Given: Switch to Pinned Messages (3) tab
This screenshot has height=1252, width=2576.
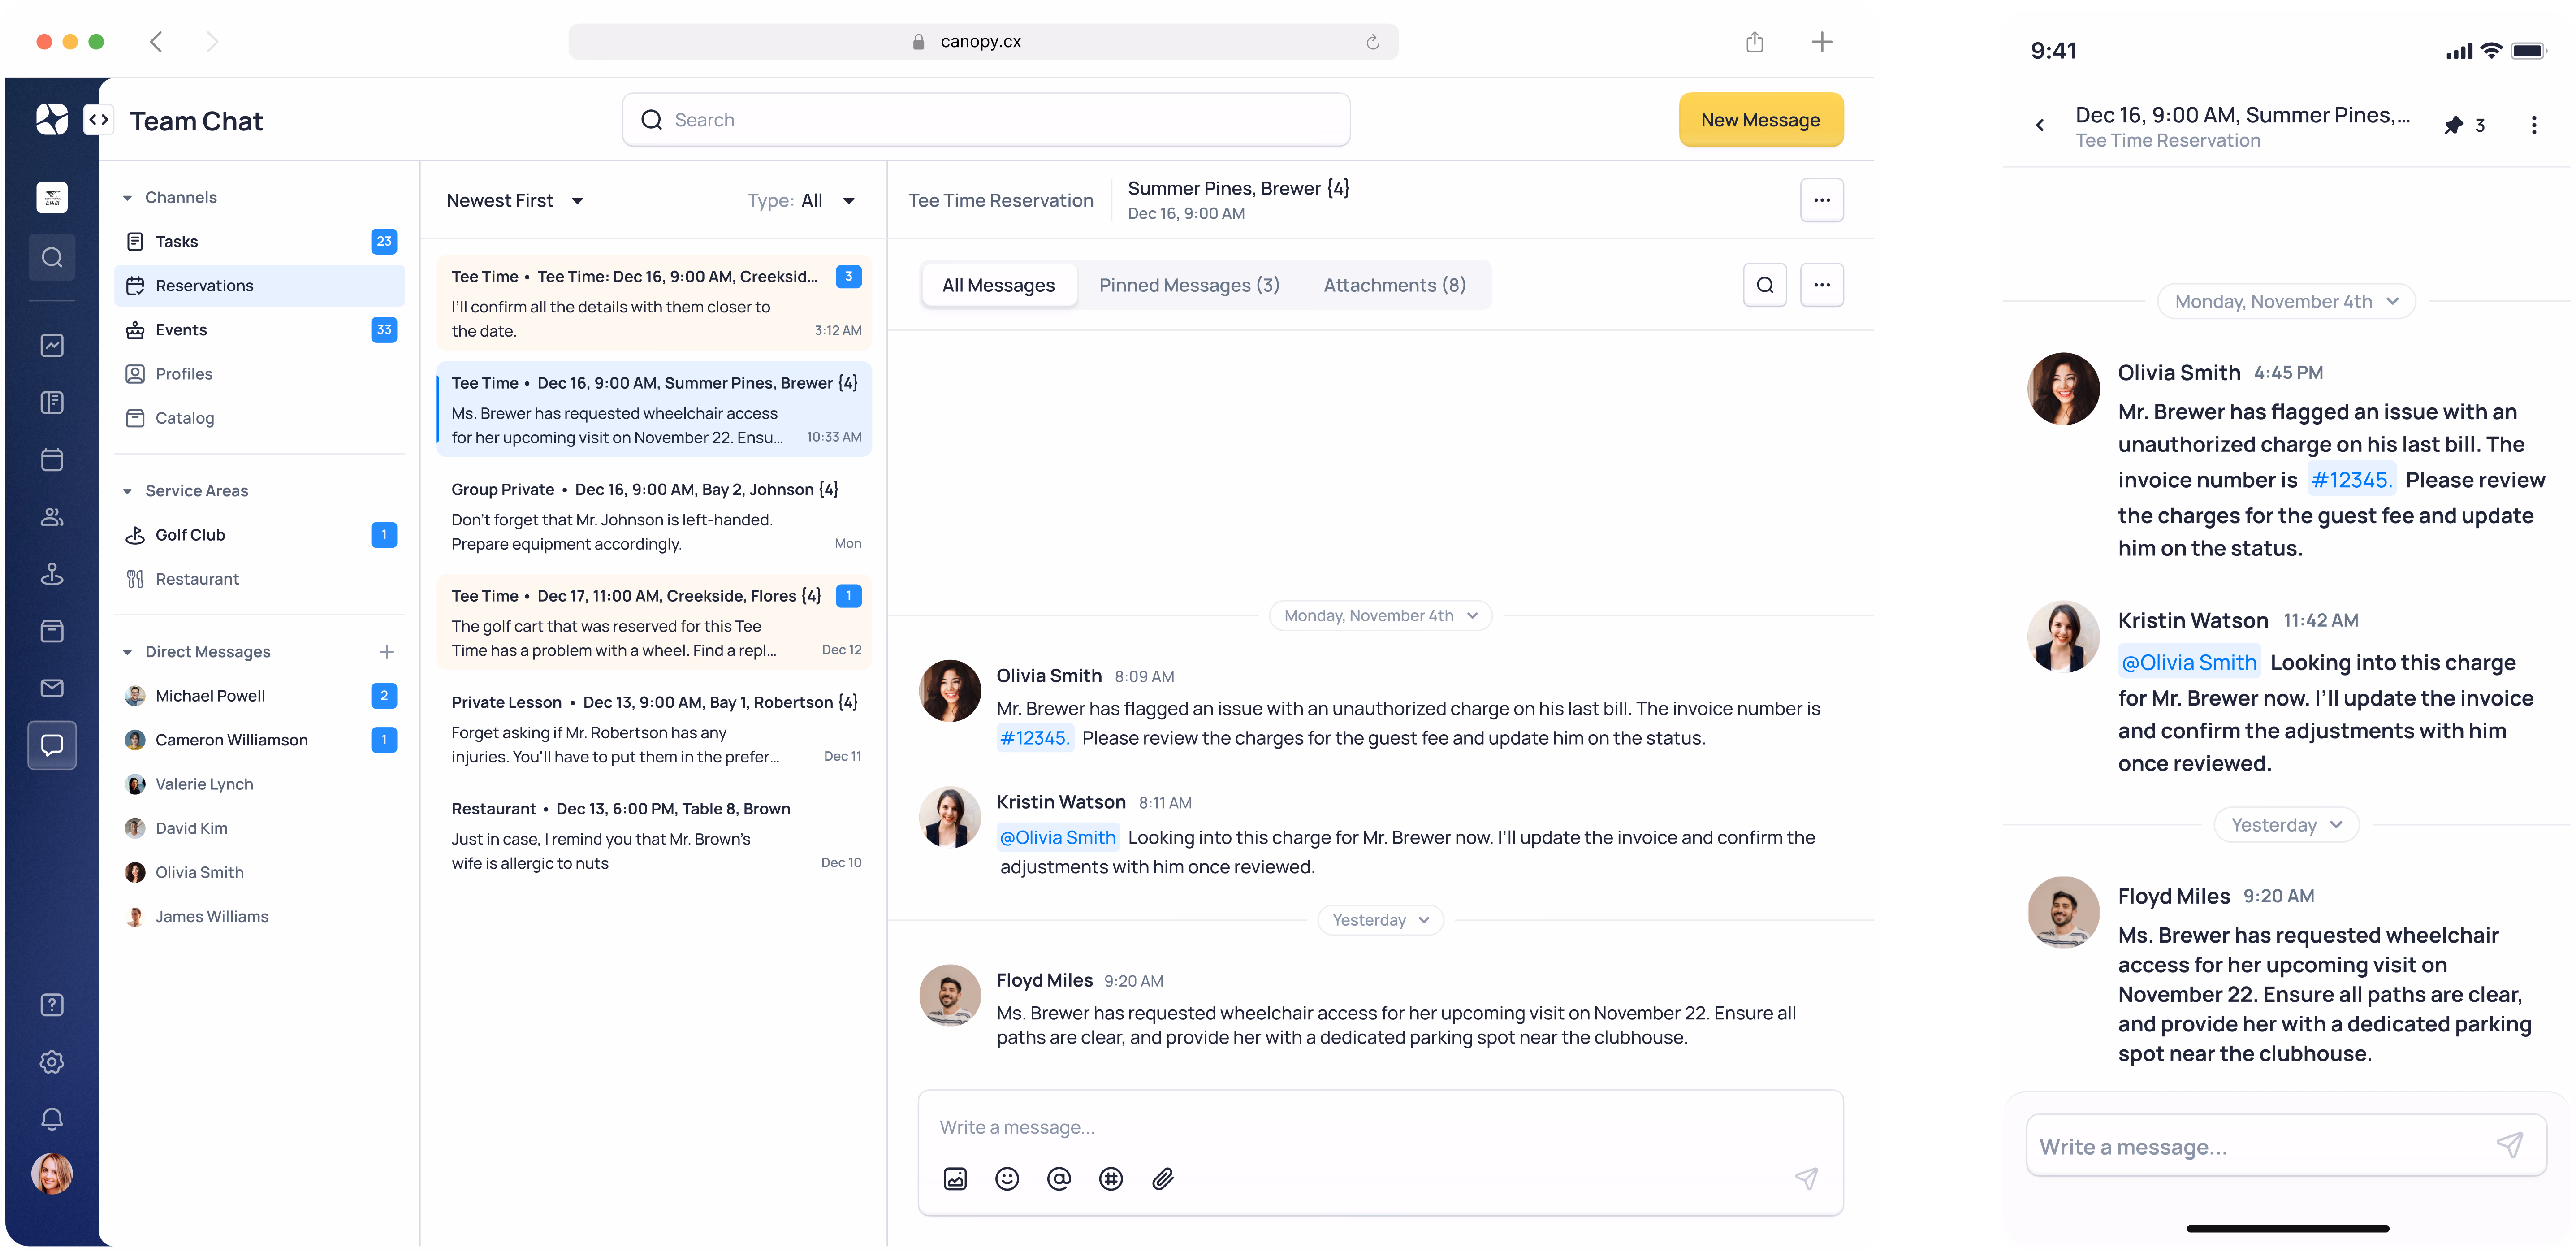Looking at the screenshot, I should [x=1189, y=286].
